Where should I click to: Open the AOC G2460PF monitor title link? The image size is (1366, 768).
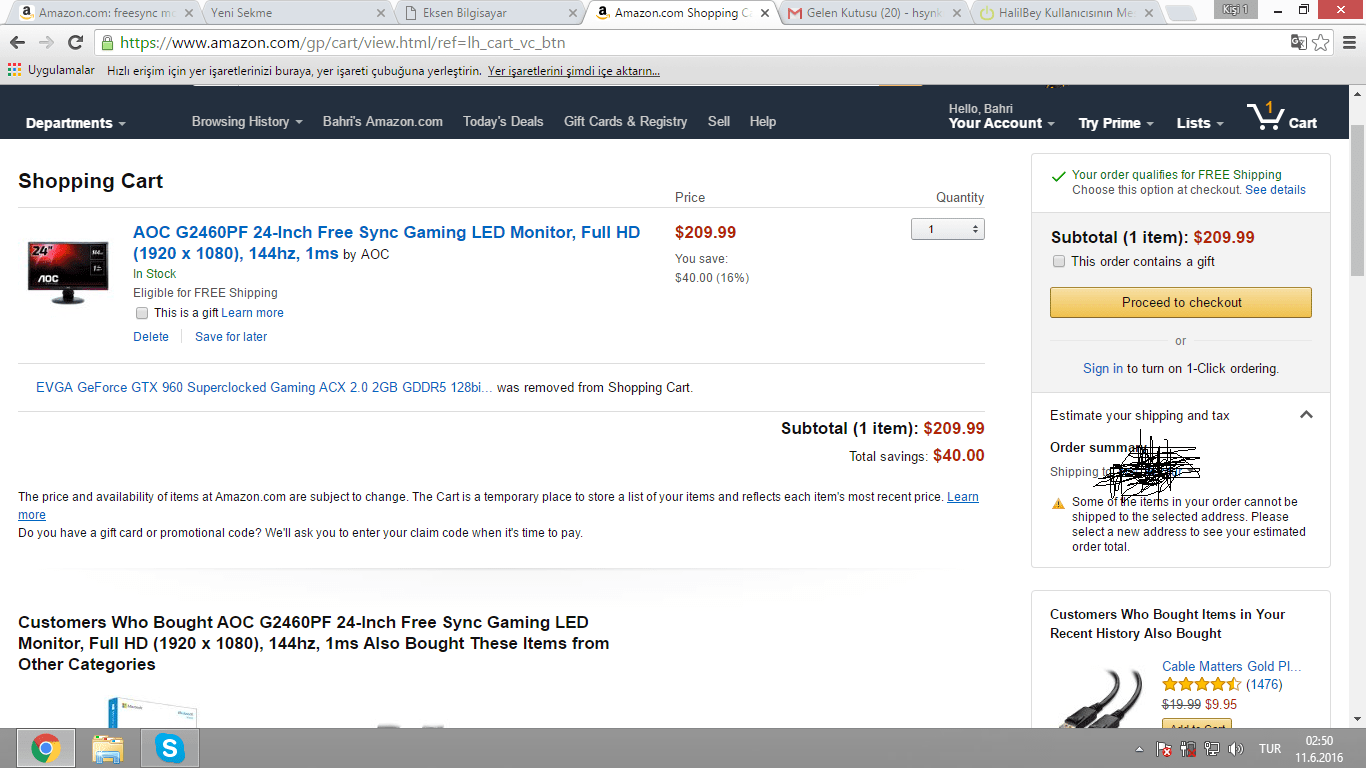tap(387, 243)
